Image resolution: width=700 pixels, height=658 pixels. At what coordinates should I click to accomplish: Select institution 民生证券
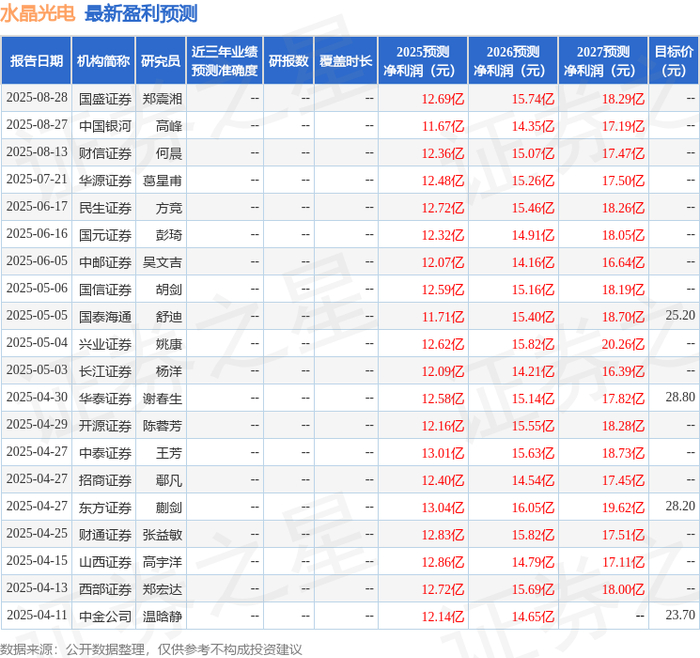[x=105, y=208]
